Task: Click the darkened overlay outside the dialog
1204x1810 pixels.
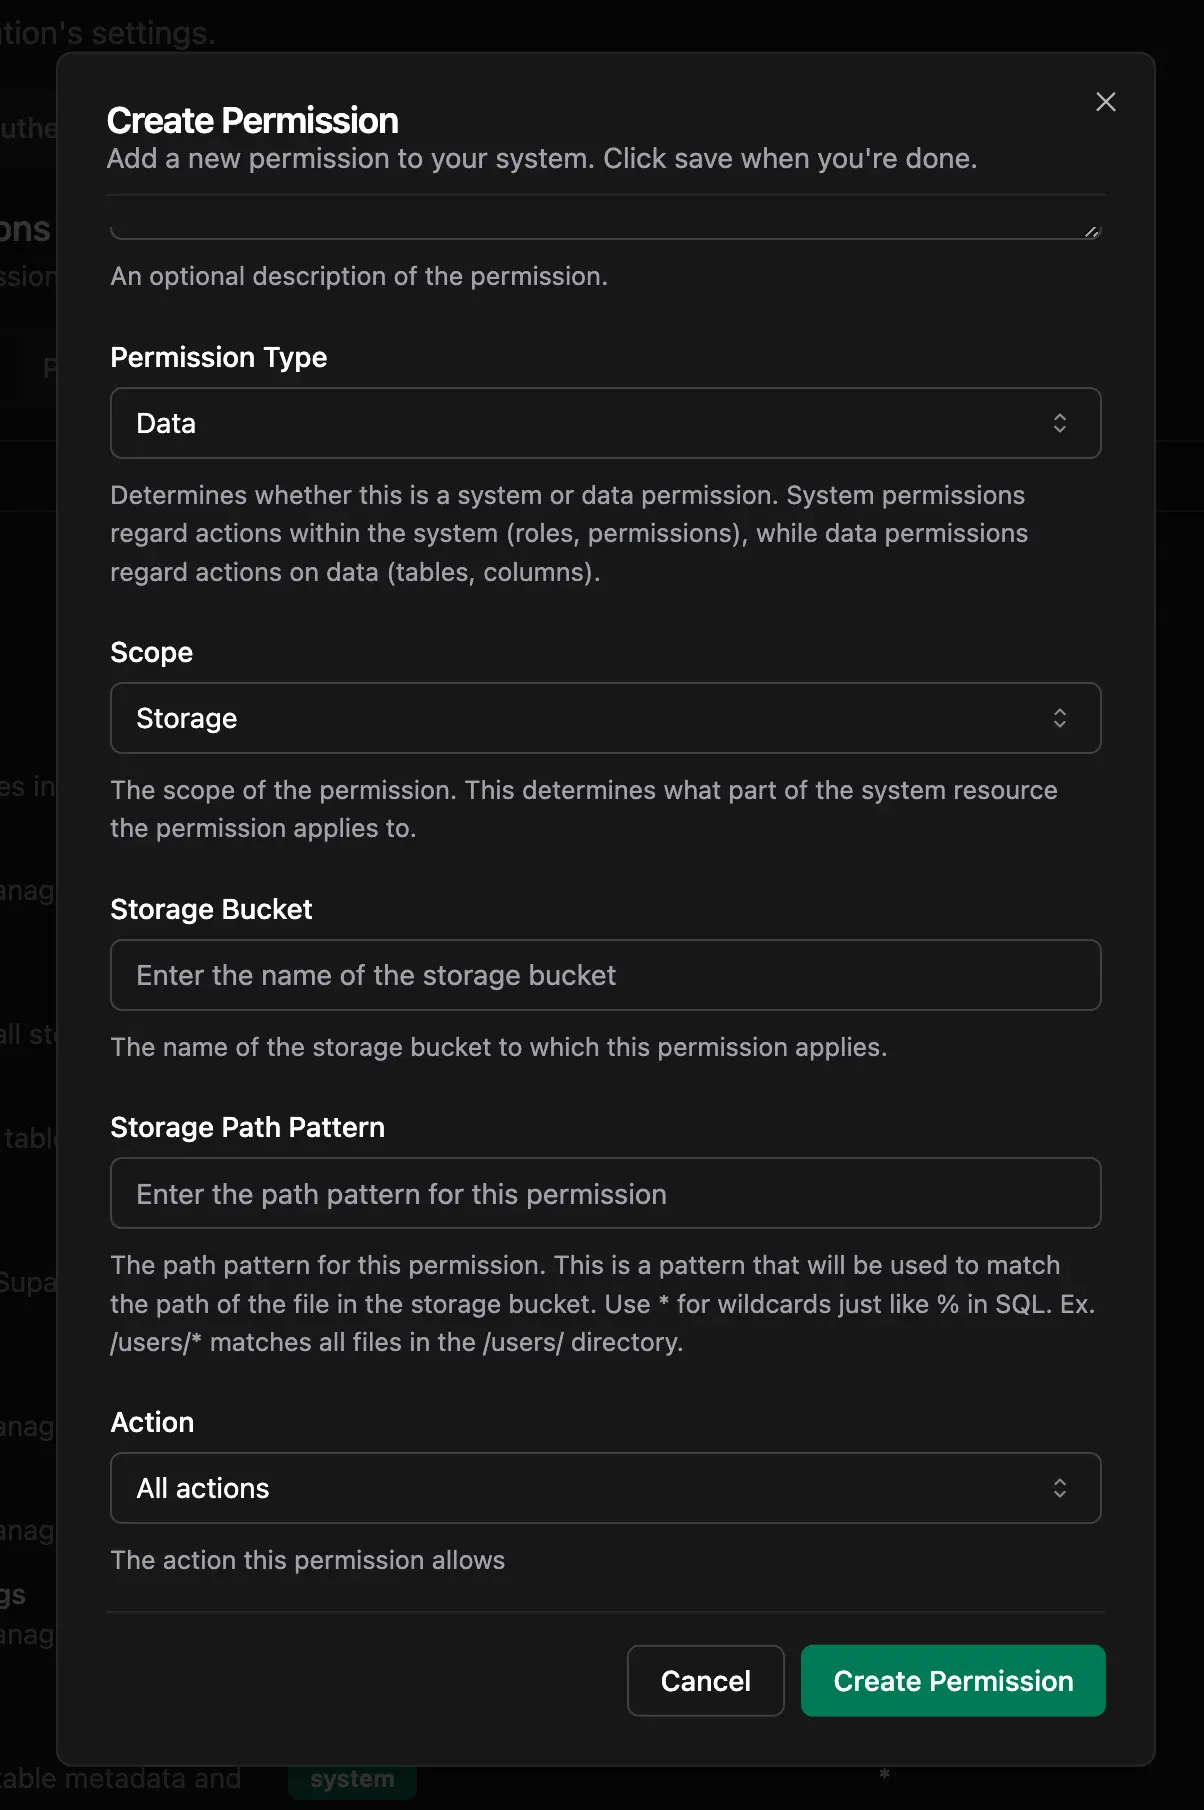Action: pyautogui.click(x=28, y=900)
